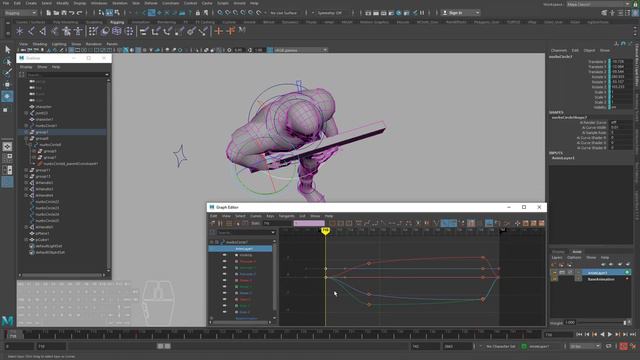This screenshot has width=640, height=360.
Task: Click the Break Tangents icon in Graph Editor
Action: point(418,223)
